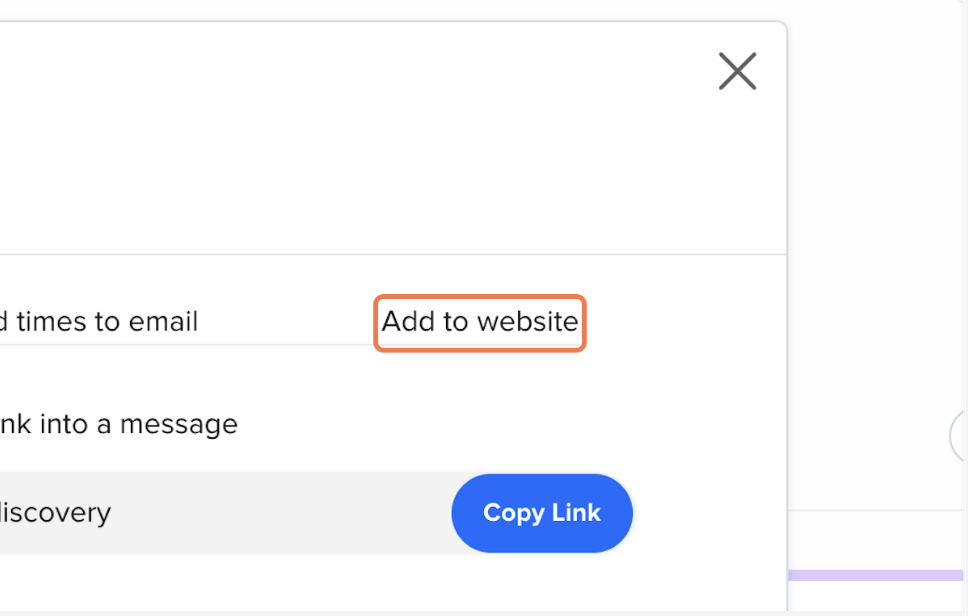
Task: Switch to the Add to website tab
Action: click(479, 322)
